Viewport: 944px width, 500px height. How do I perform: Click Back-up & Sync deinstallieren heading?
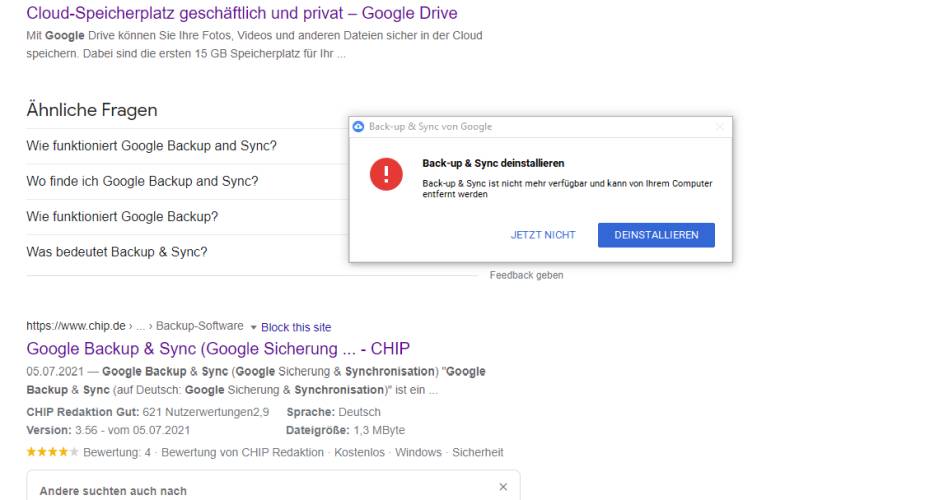point(493,163)
